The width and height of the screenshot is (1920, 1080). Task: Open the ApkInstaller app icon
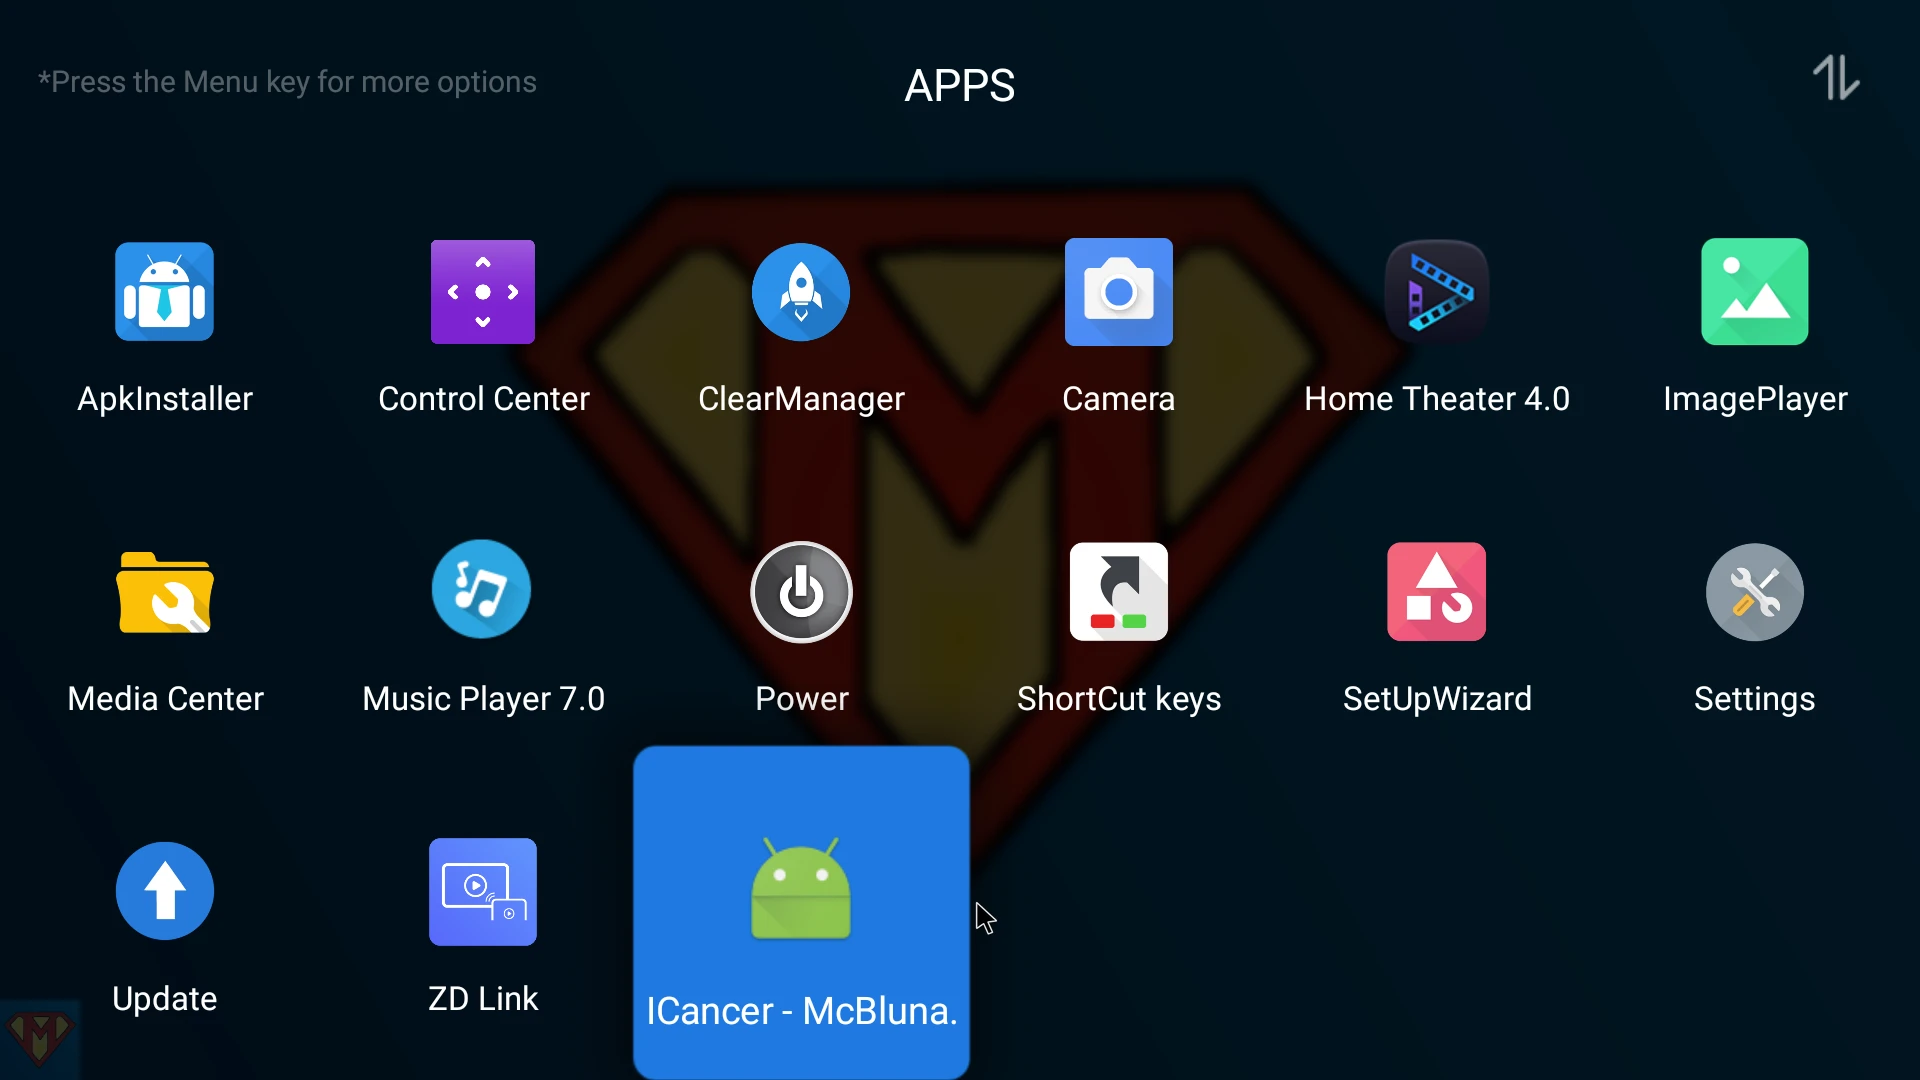[x=165, y=291]
